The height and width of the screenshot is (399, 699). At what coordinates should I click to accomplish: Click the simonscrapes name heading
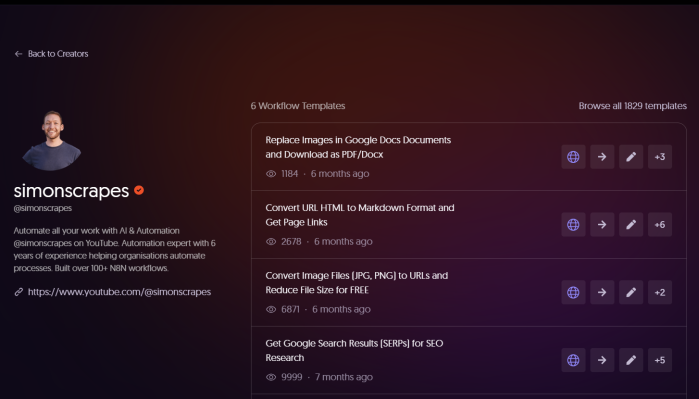click(71, 191)
